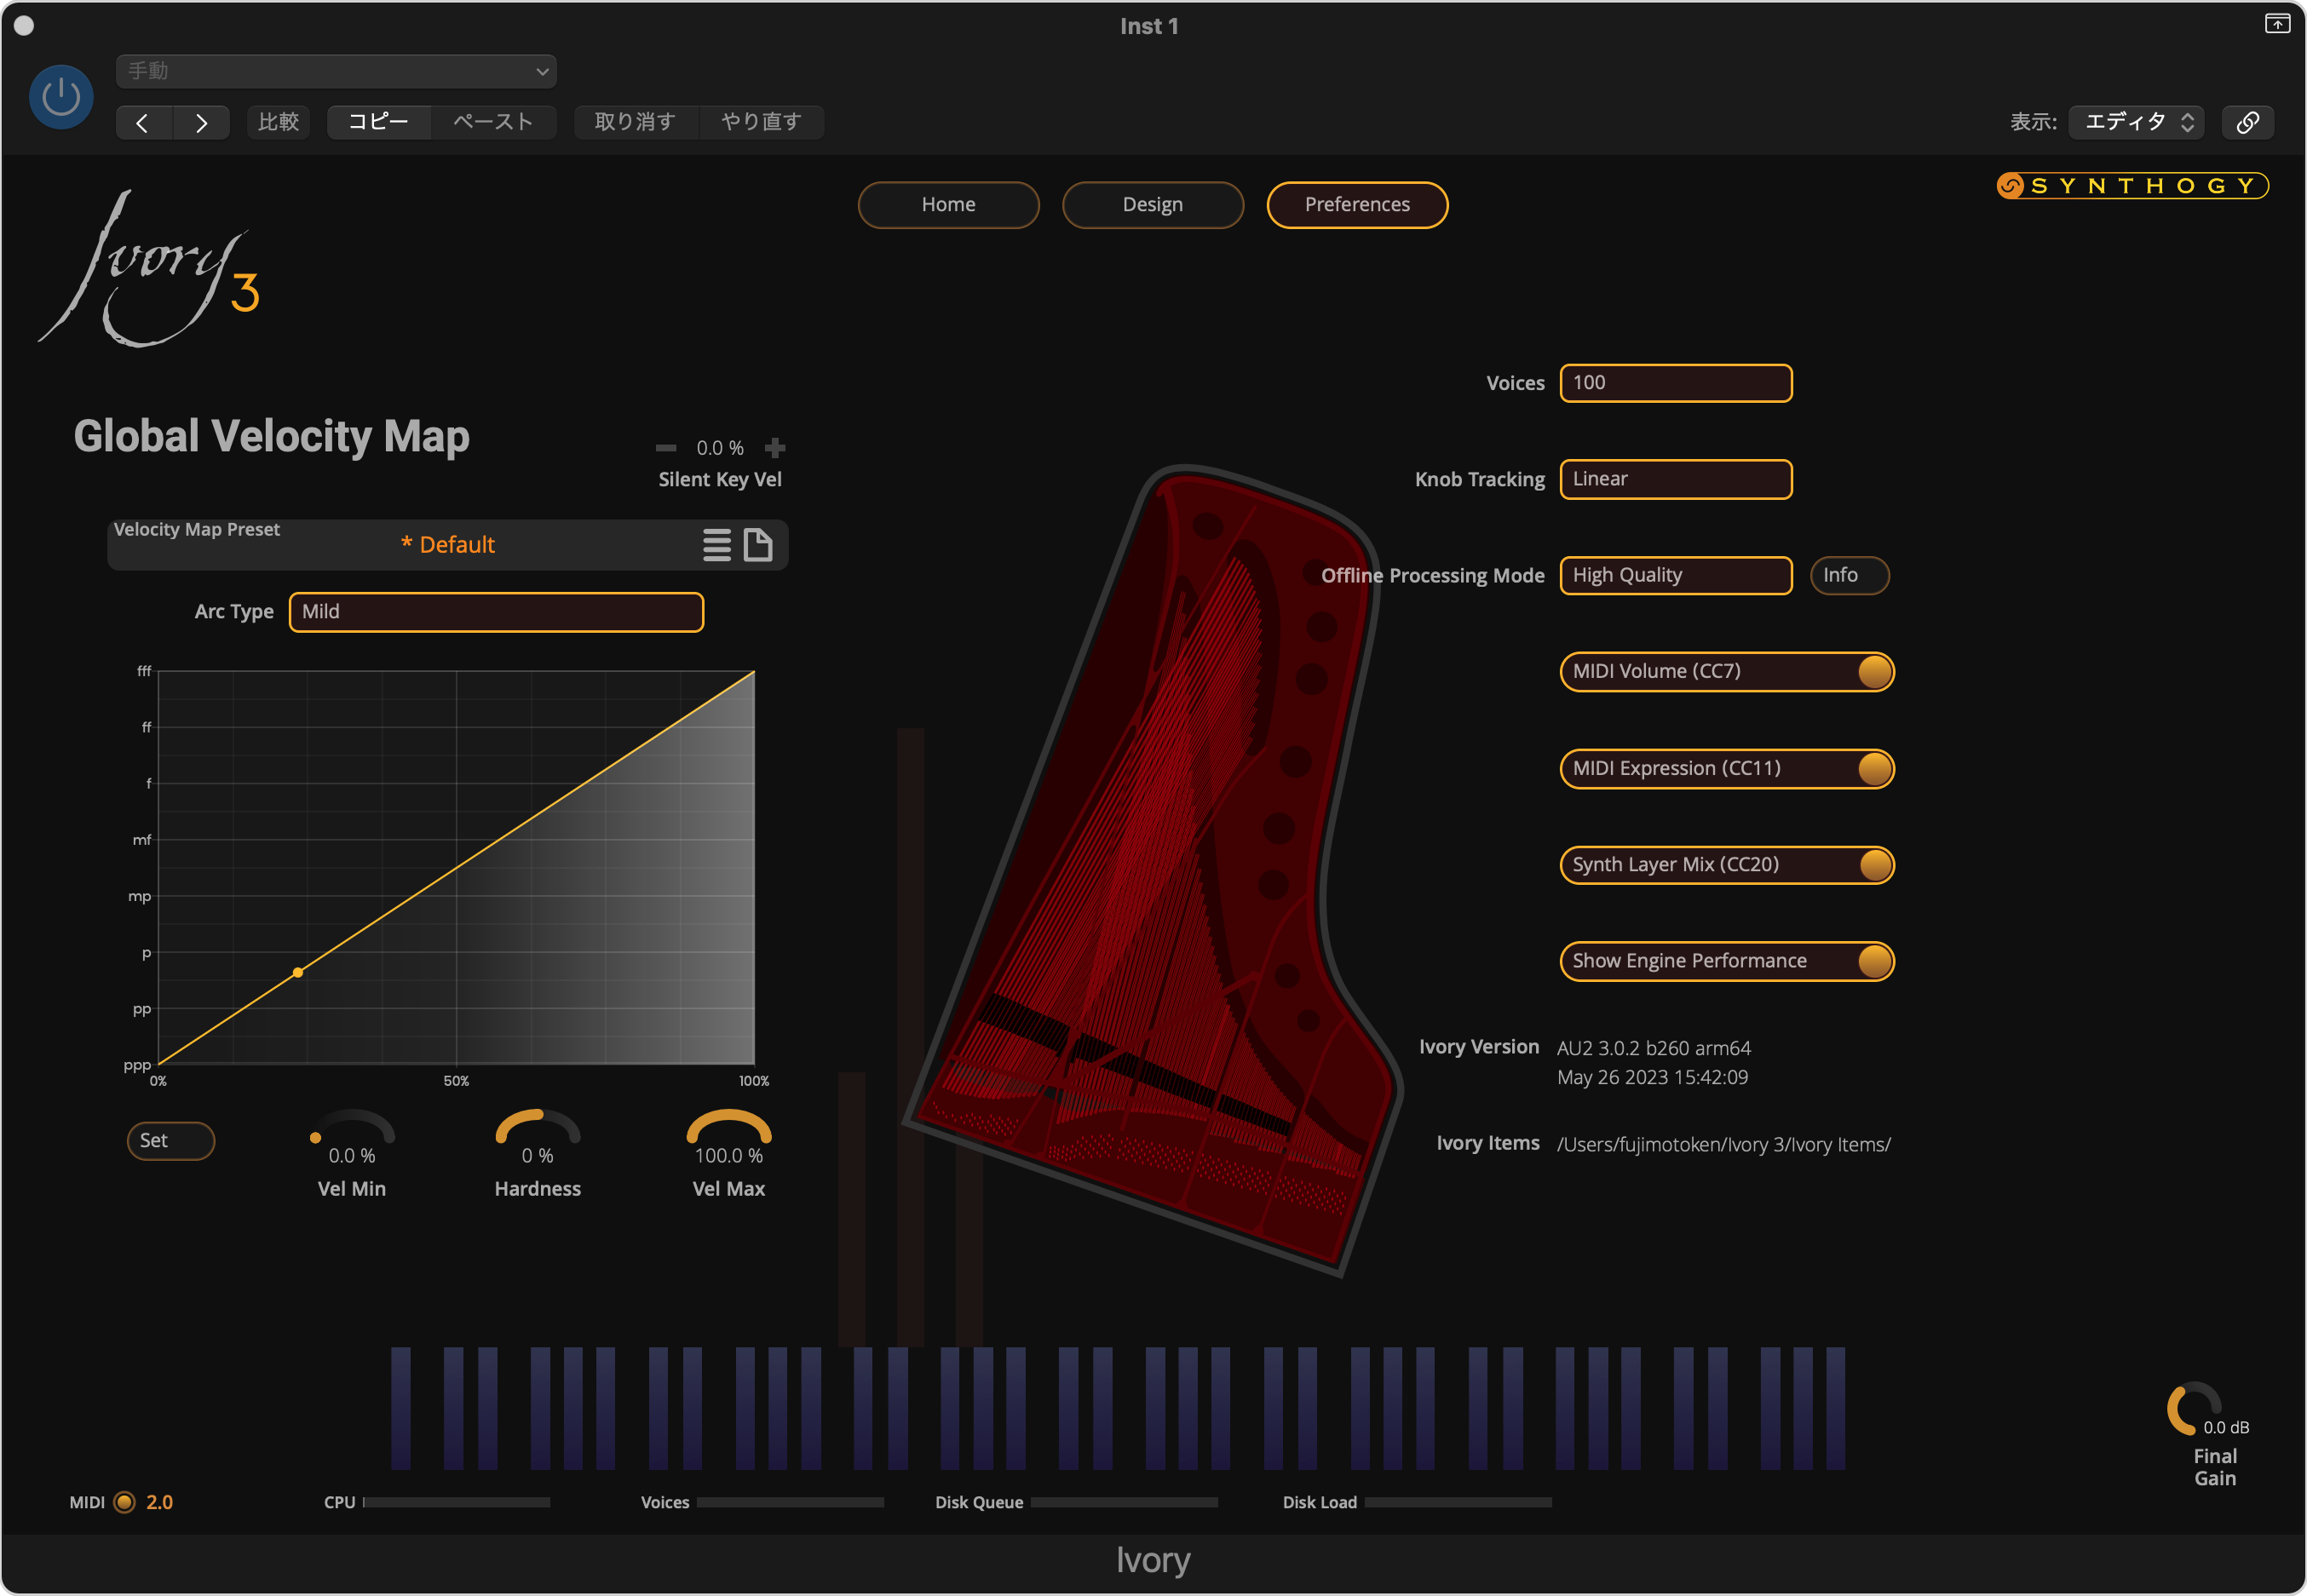Viewport: 2307px width, 1596px height.
Task: Click the previous preset arrow icon
Action: pos(143,123)
